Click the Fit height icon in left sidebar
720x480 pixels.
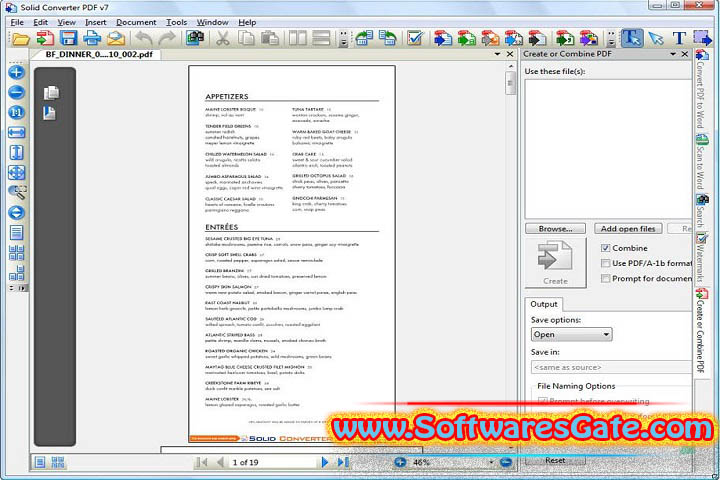17,152
